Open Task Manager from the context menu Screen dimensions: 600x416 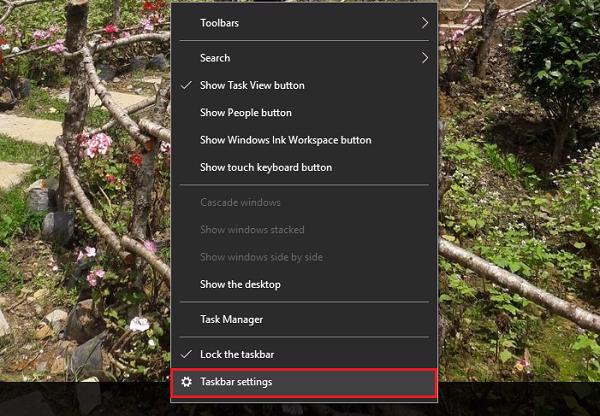click(x=304, y=319)
